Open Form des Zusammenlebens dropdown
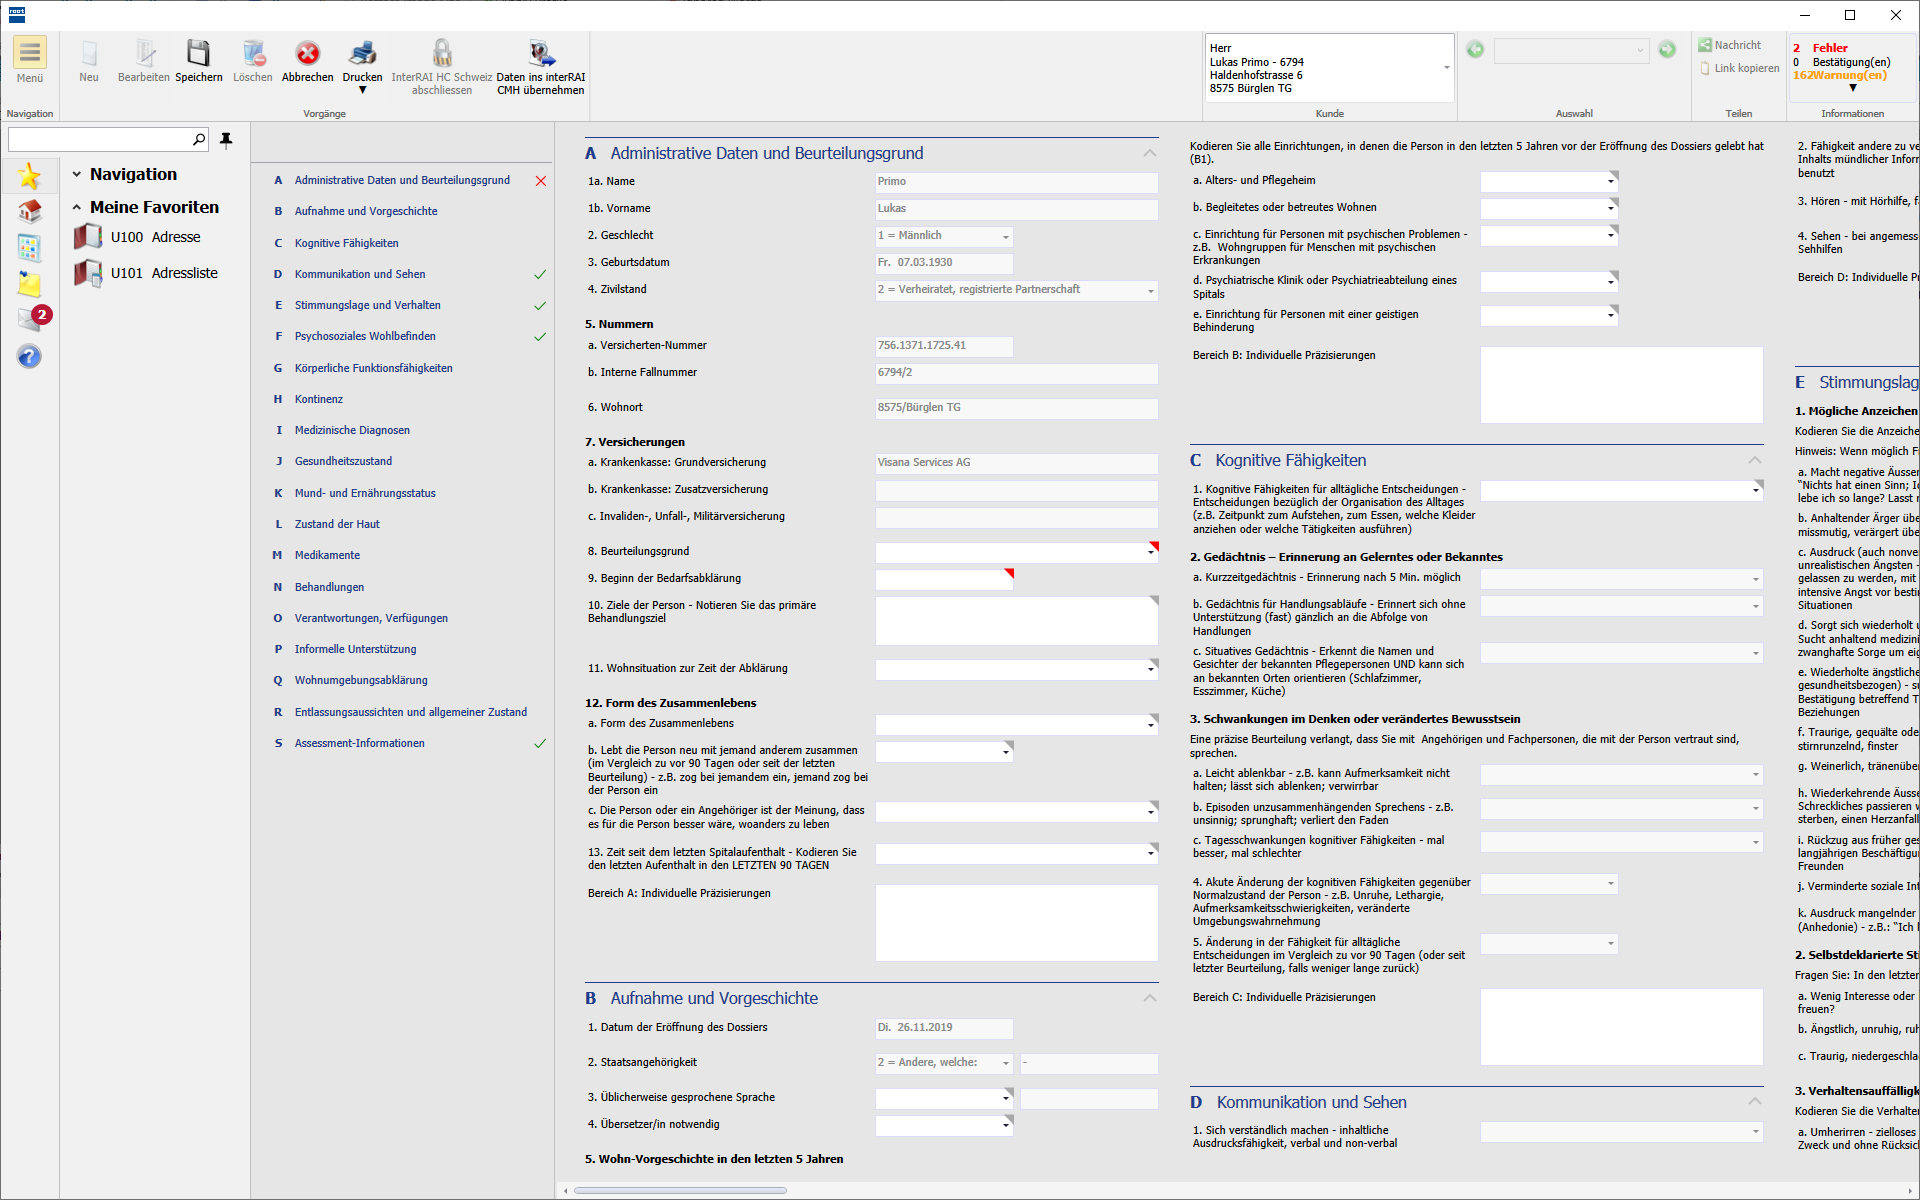The image size is (1920, 1200). [1151, 724]
